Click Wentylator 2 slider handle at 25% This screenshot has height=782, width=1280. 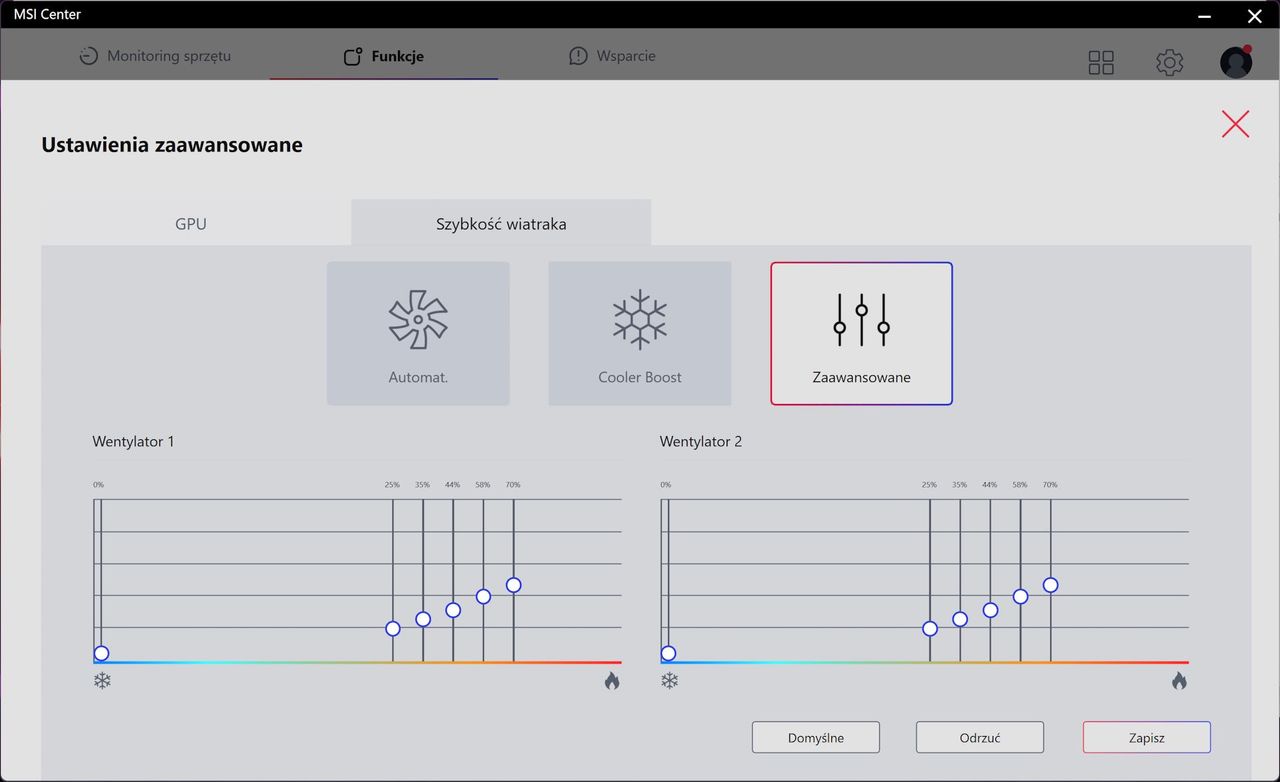click(x=930, y=629)
